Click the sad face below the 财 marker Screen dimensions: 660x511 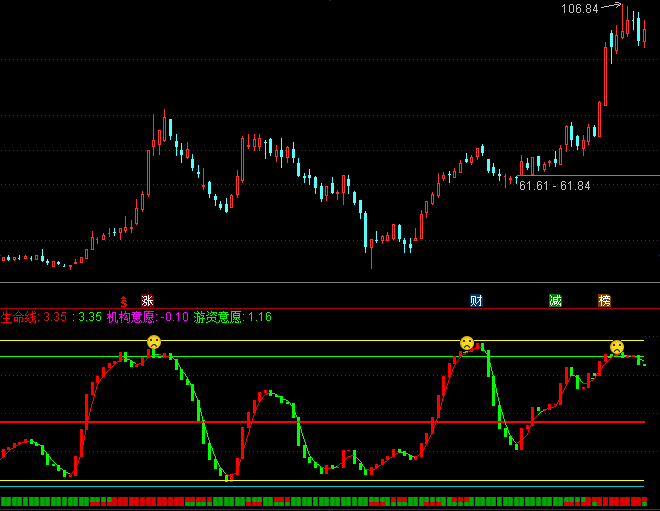pos(467,343)
